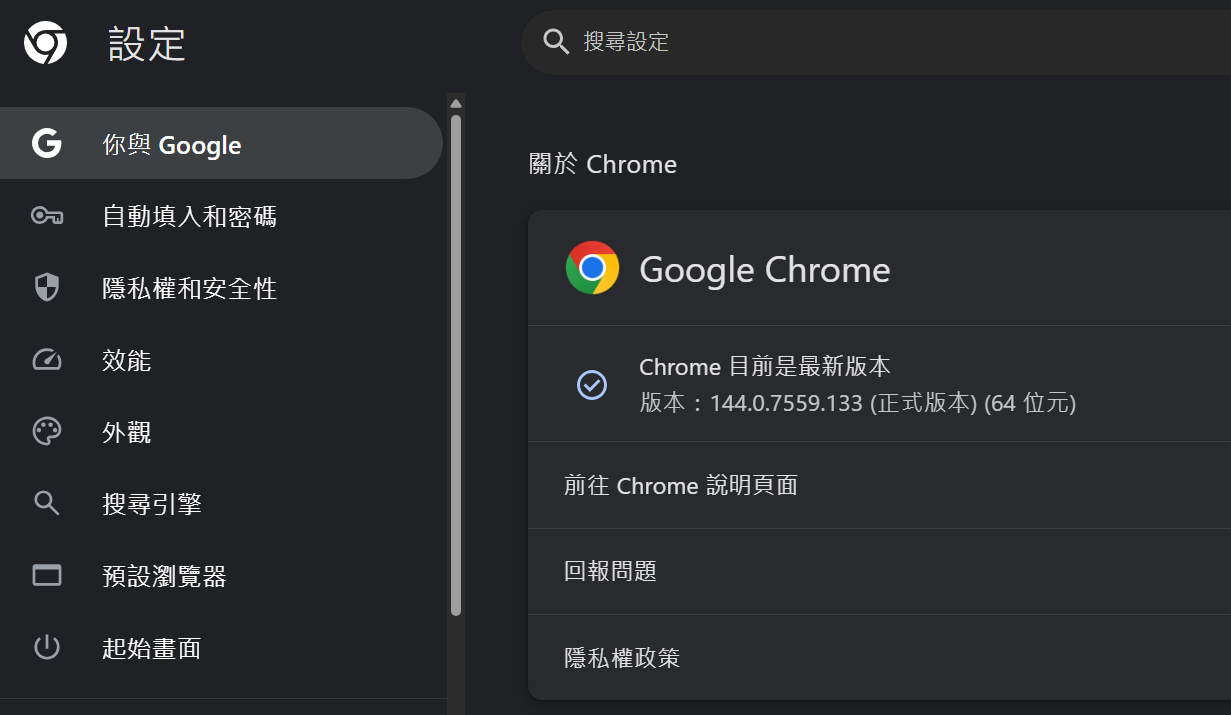Viewport: 1231px width, 715px height.
Task: Click the 關於 Chrome page heading
Action: point(603,165)
